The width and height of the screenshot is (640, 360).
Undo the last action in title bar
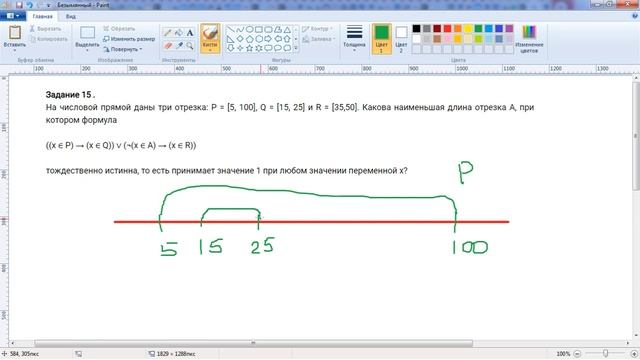tap(29, 5)
